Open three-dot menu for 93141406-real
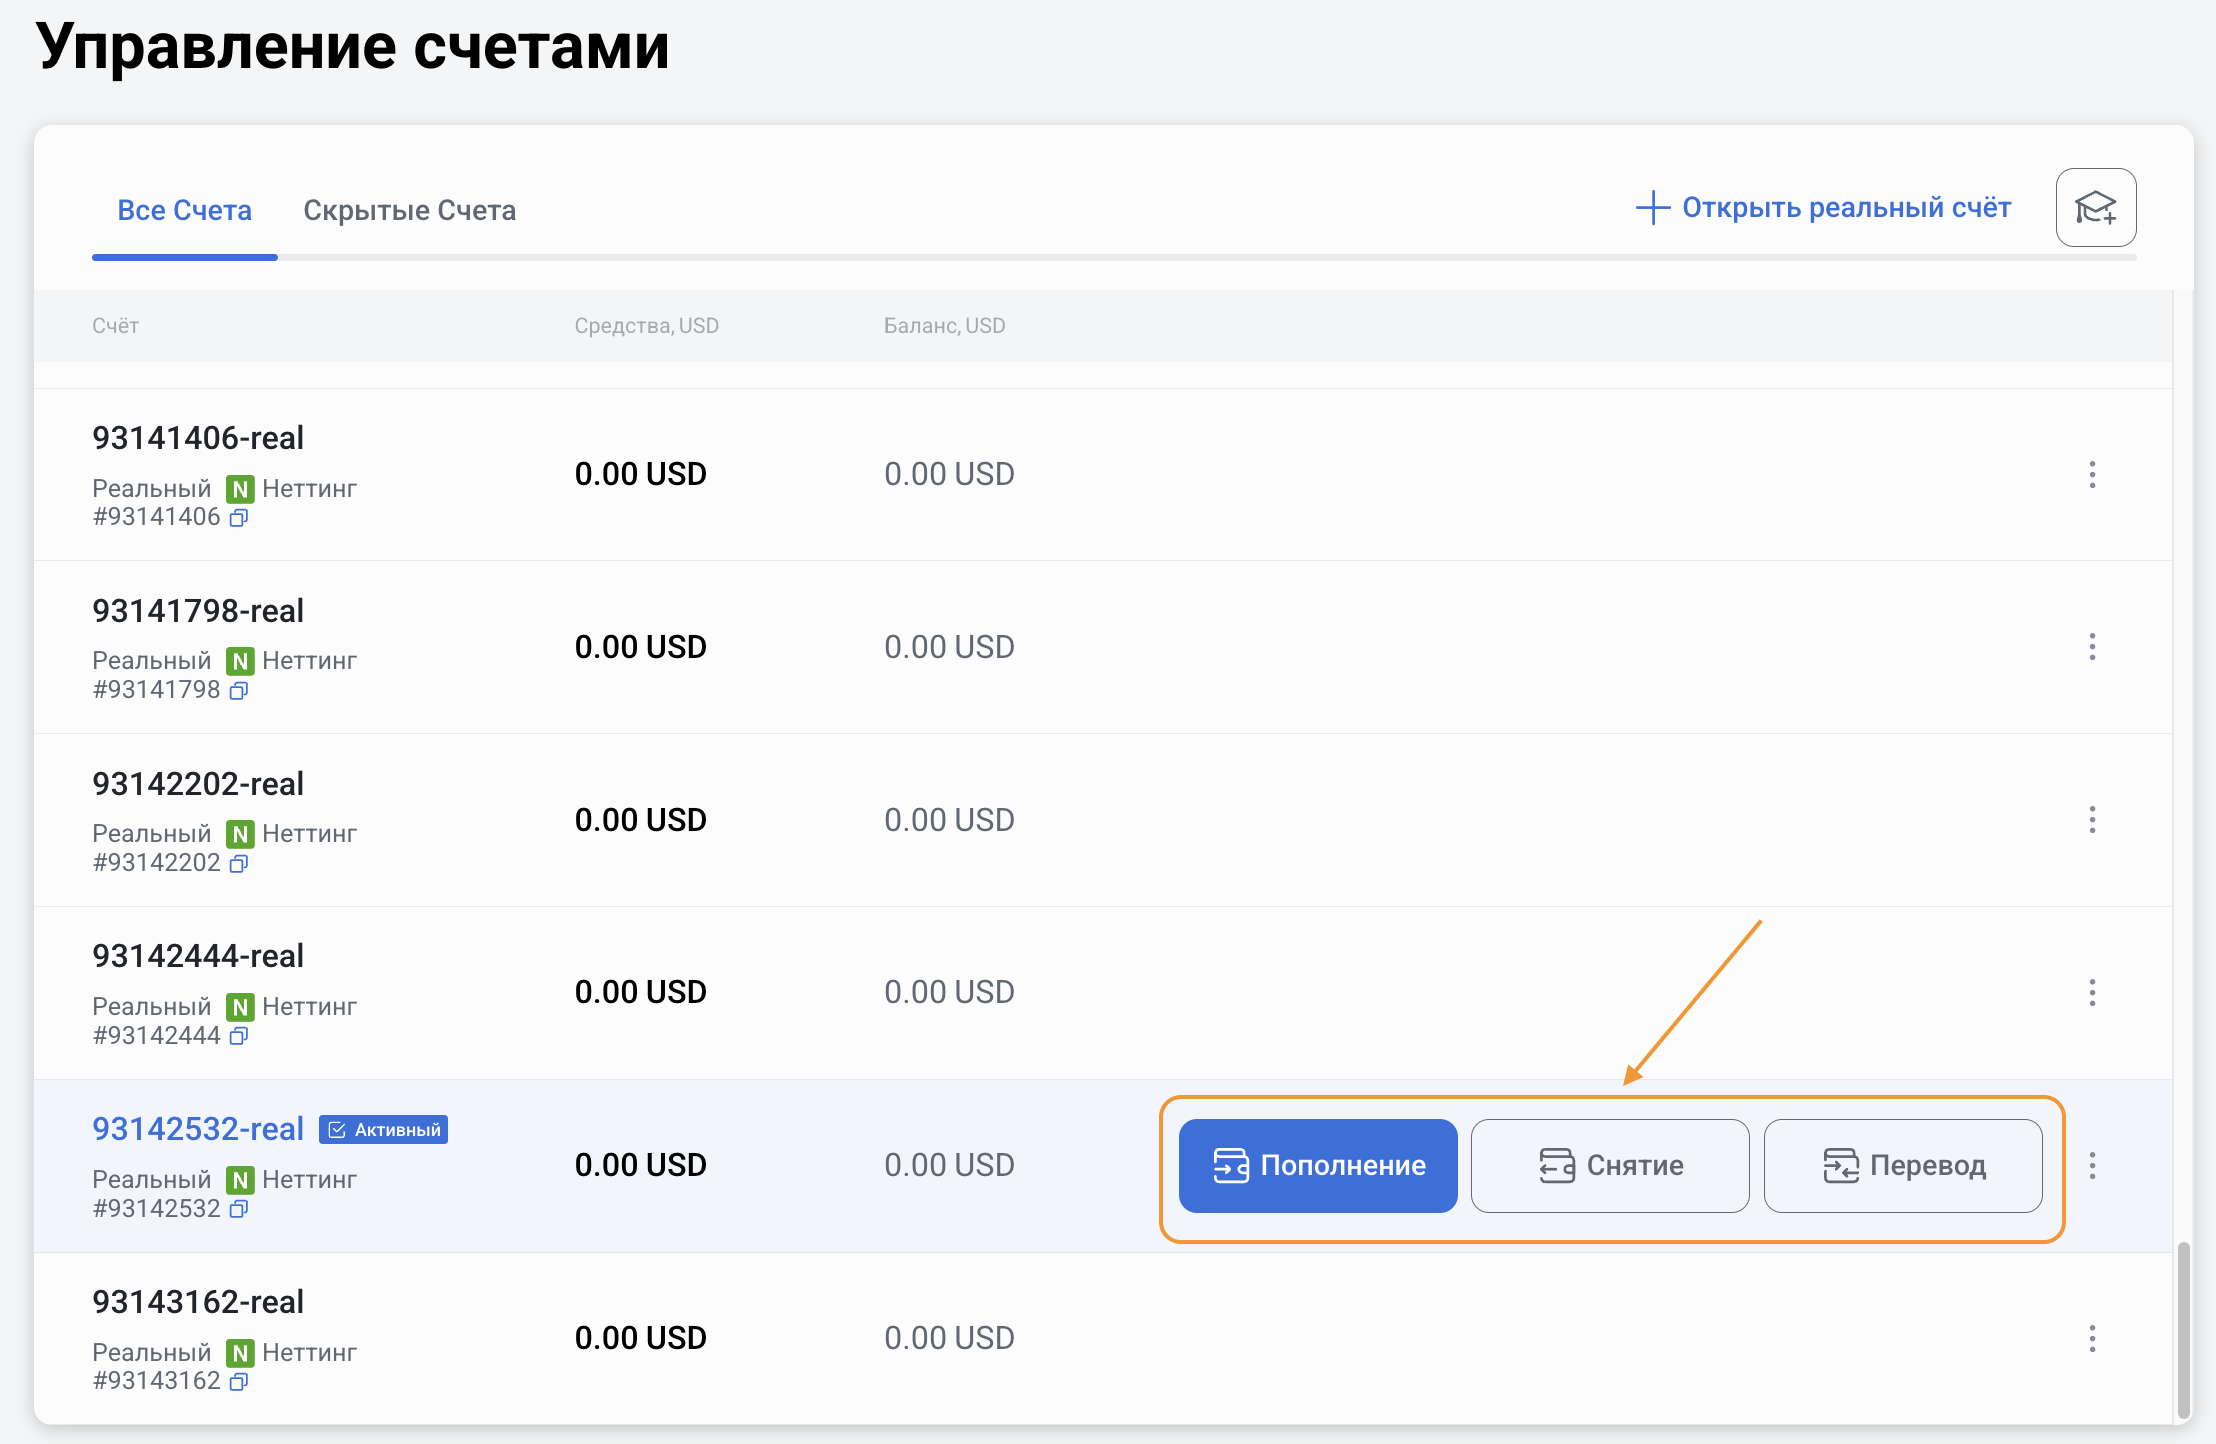 click(2091, 474)
